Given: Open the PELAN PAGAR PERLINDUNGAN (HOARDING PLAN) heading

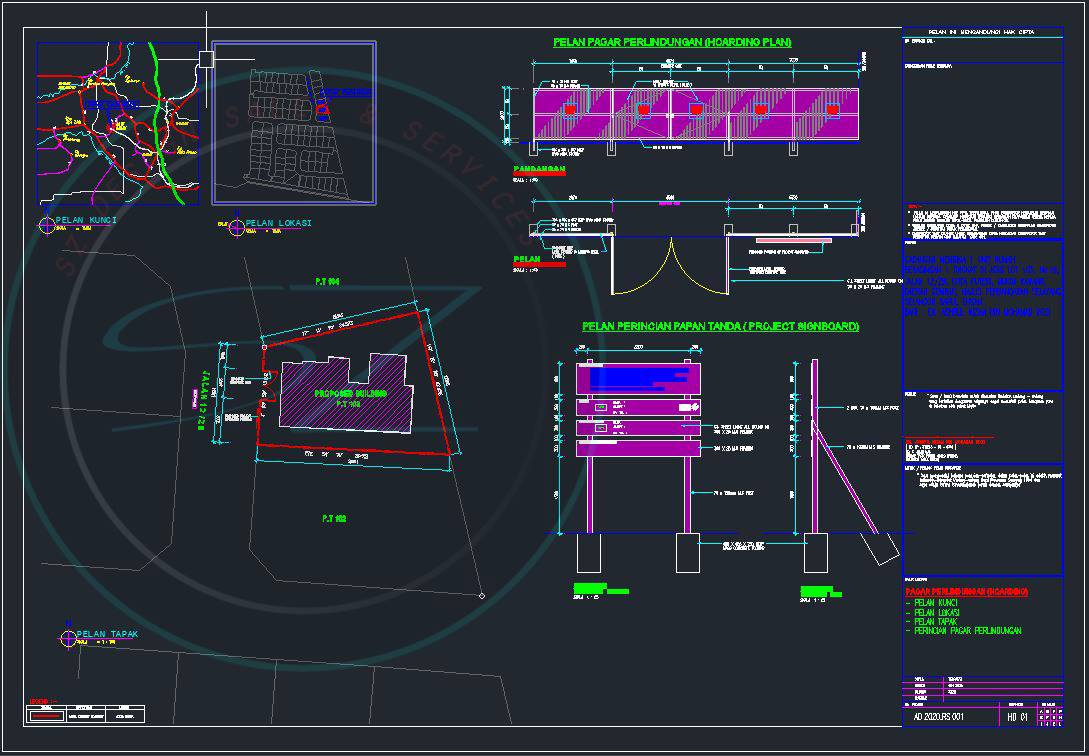Looking at the screenshot, I should tap(672, 43).
